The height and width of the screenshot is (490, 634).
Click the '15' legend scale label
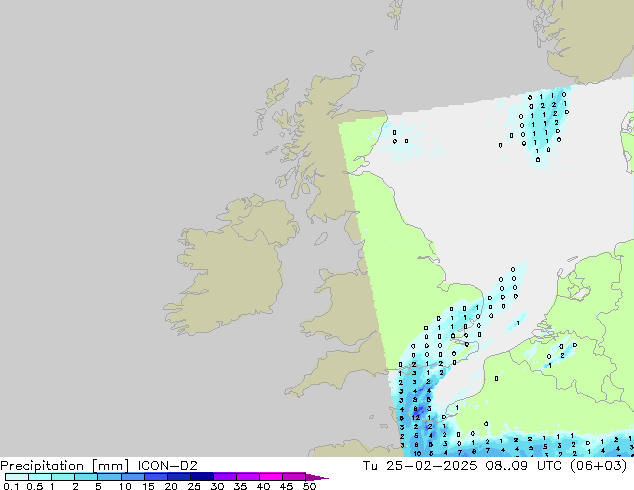coord(148,486)
